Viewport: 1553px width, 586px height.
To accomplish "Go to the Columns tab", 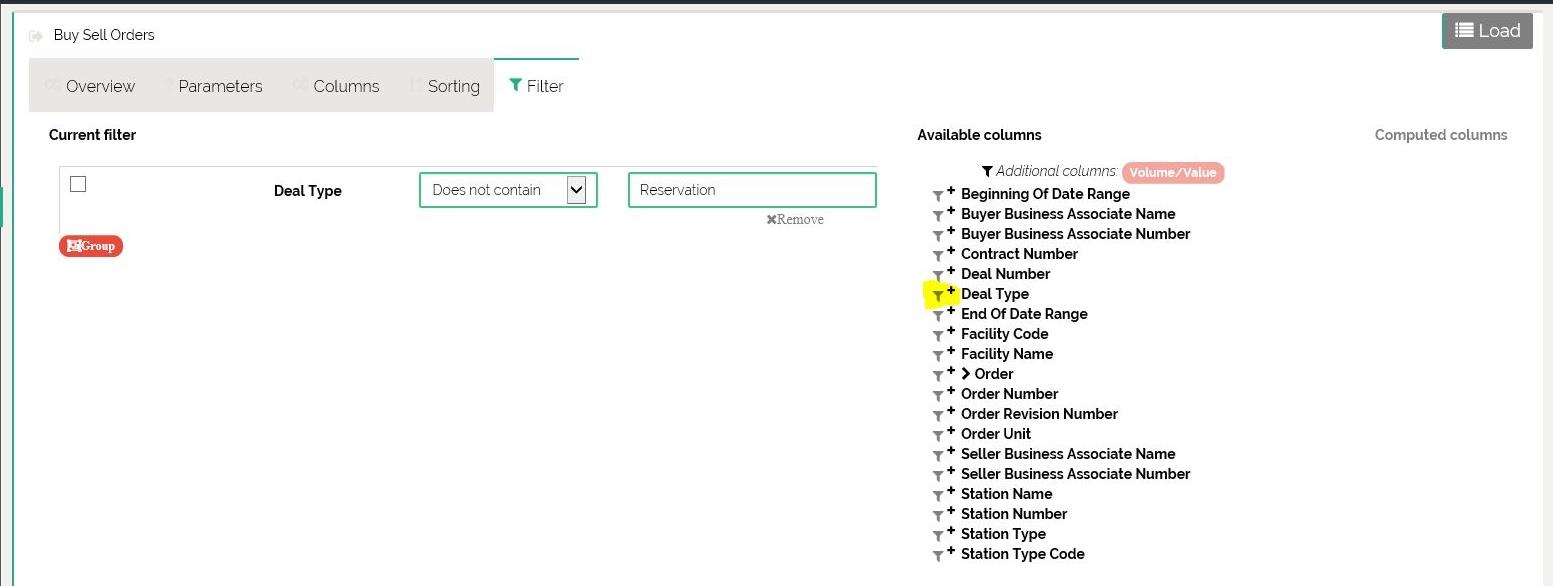I will 345,86.
